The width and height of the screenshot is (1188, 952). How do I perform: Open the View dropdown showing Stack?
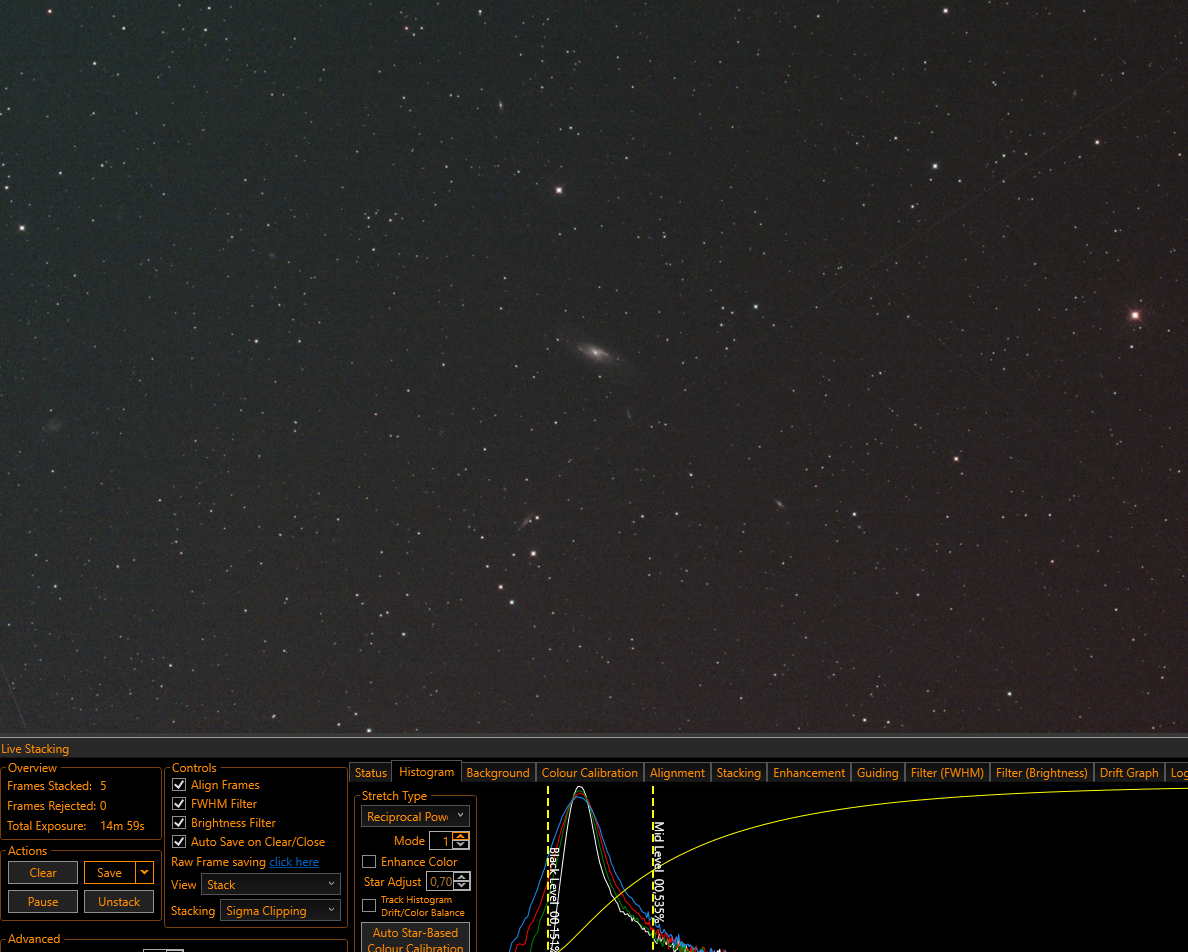coord(270,885)
